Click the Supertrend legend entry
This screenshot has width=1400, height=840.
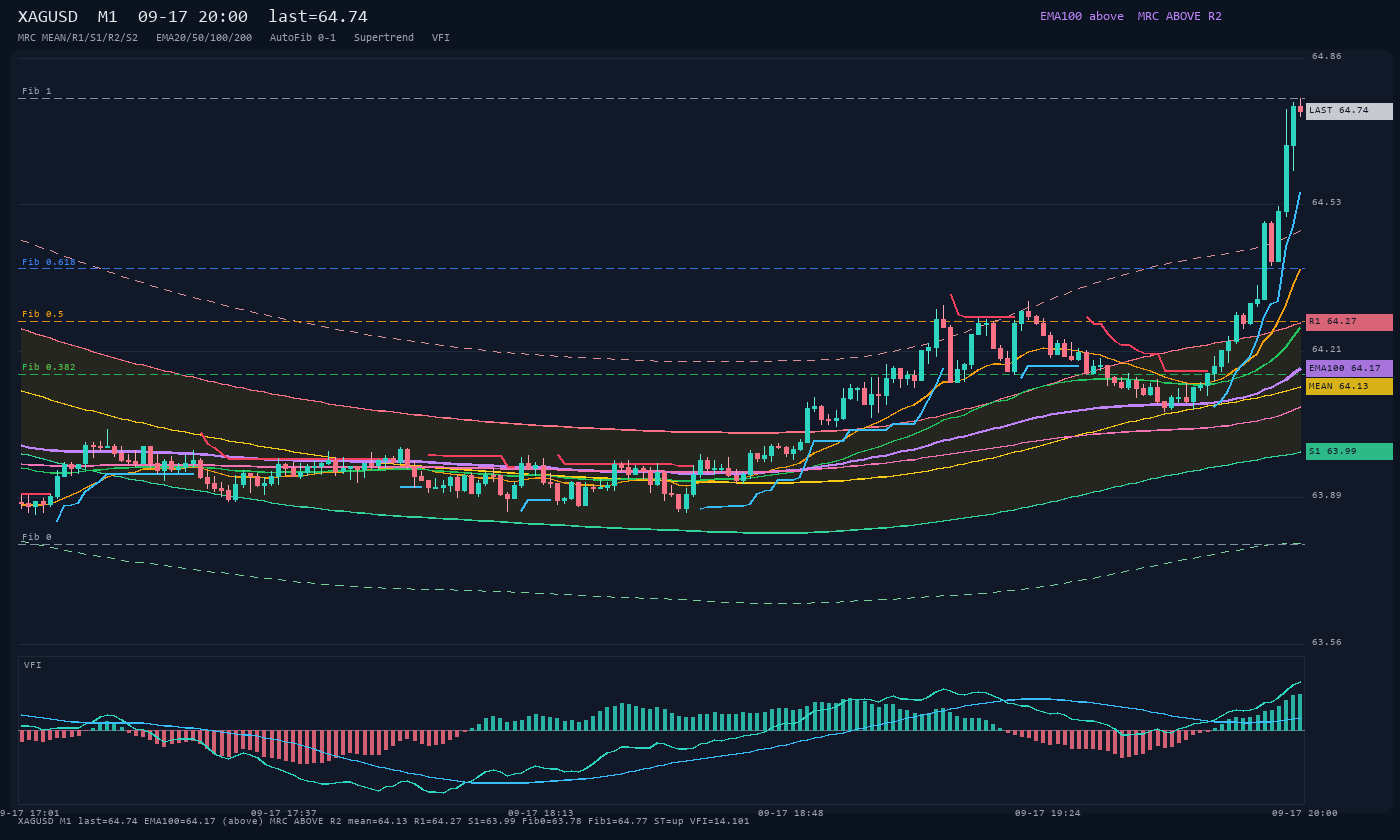(x=384, y=38)
